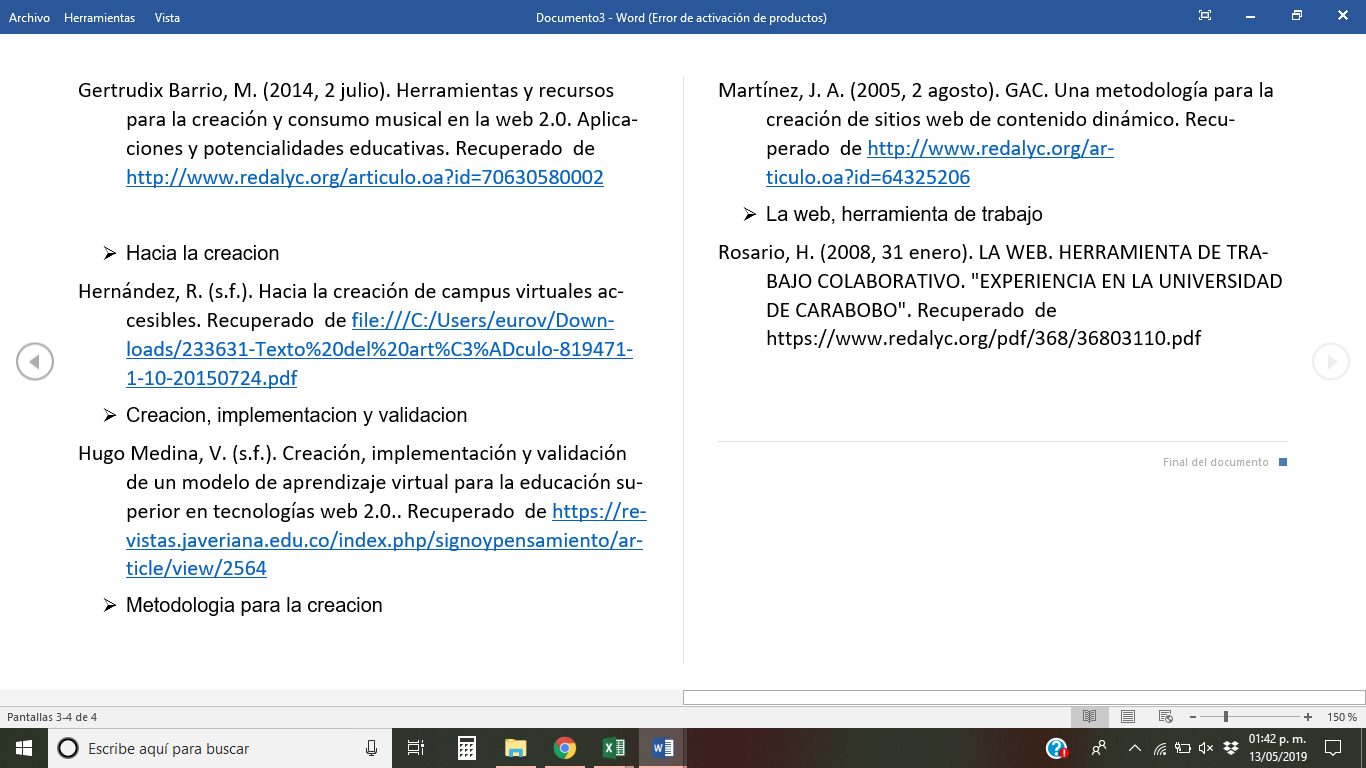This screenshot has width=1366, height=768.
Task: Open Google Chrome from the taskbar
Action: [x=565, y=748]
